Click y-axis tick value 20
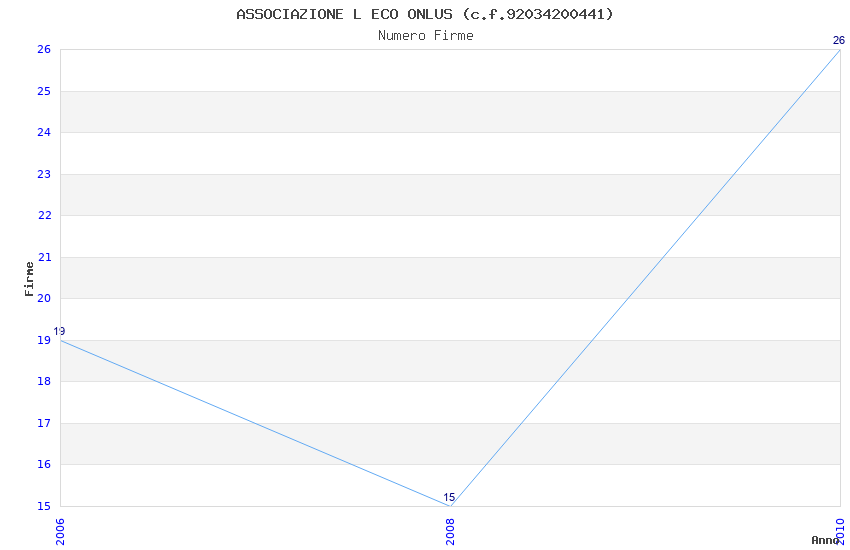This screenshot has height=550, width=850. (44, 298)
